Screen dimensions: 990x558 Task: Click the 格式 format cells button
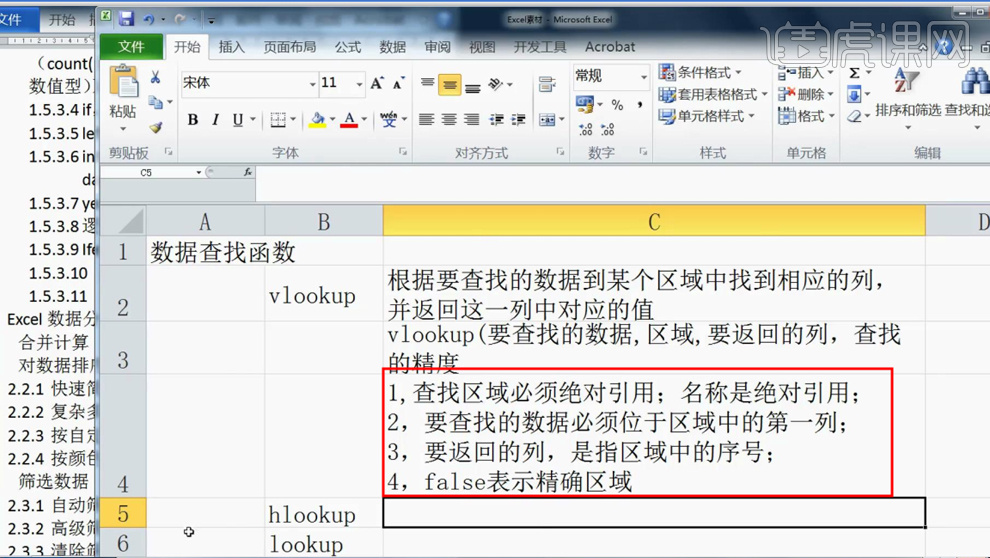(806, 116)
